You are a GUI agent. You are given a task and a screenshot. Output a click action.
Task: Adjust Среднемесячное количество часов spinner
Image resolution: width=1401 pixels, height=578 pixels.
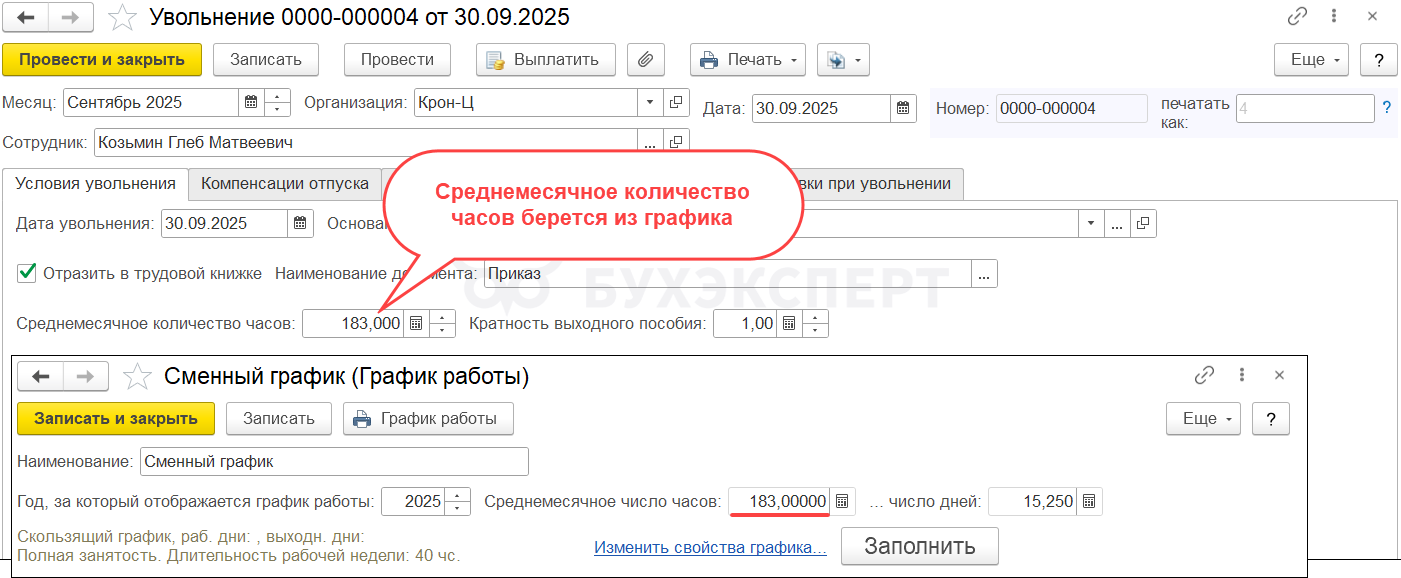(442, 323)
